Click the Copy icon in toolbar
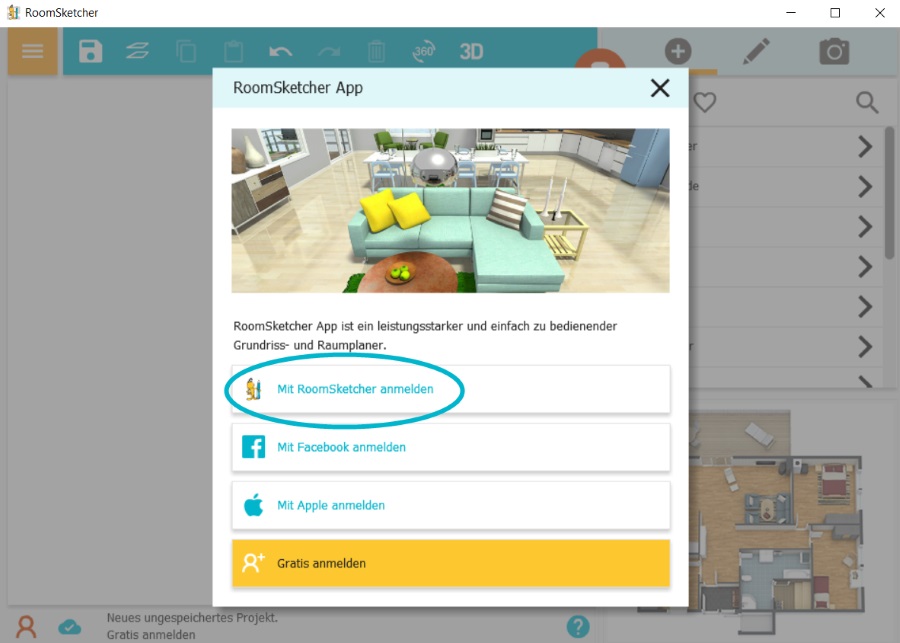Screen dimensions: 900x643 coord(185,52)
